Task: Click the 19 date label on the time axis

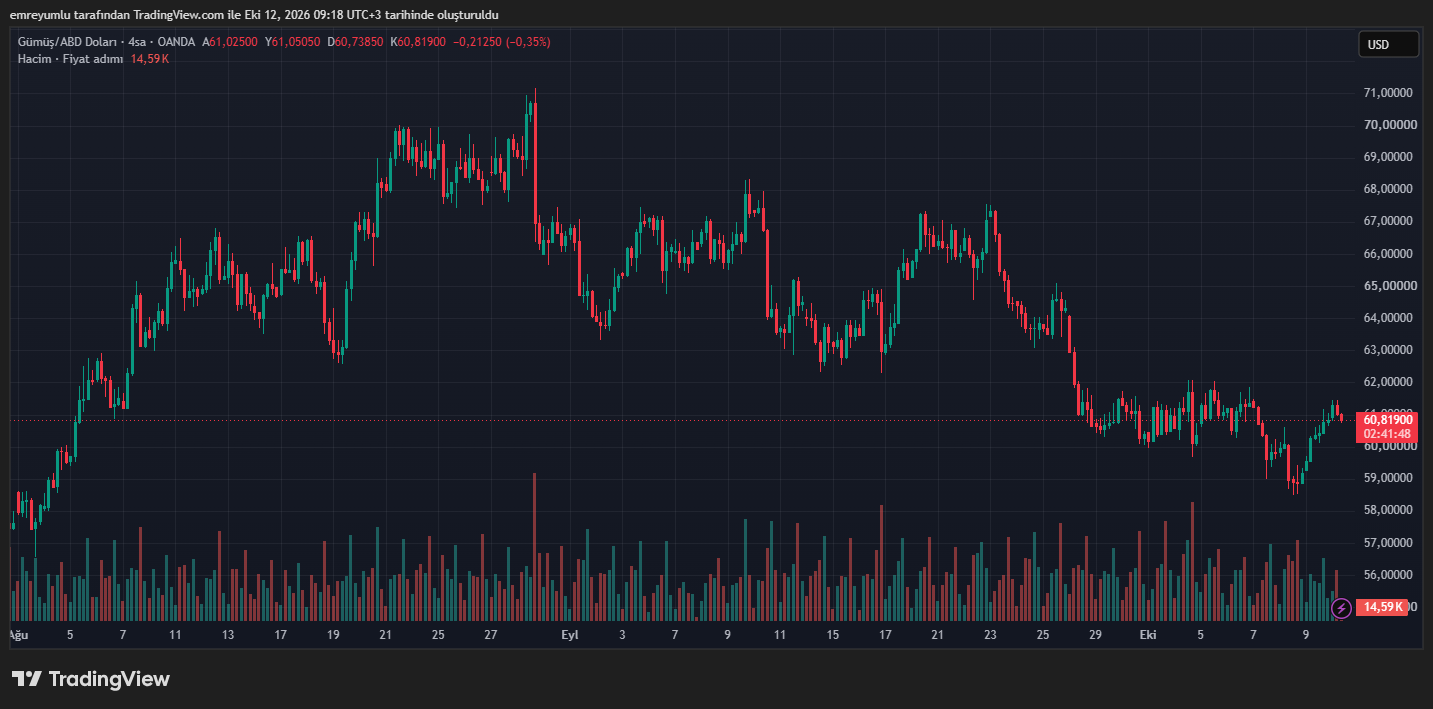Action: pyautogui.click(x=333, y=635)
